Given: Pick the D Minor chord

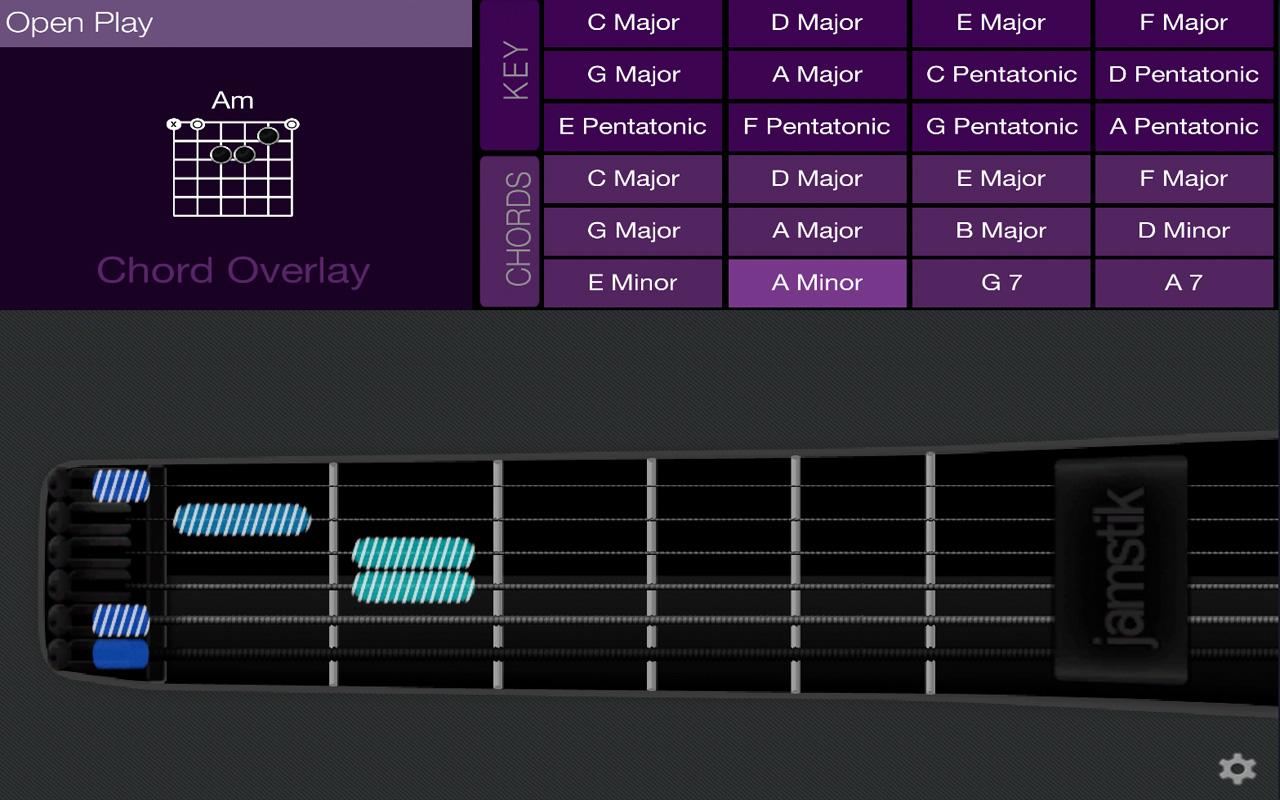Looking at the screenshot, I should (x=1184, y=231).
